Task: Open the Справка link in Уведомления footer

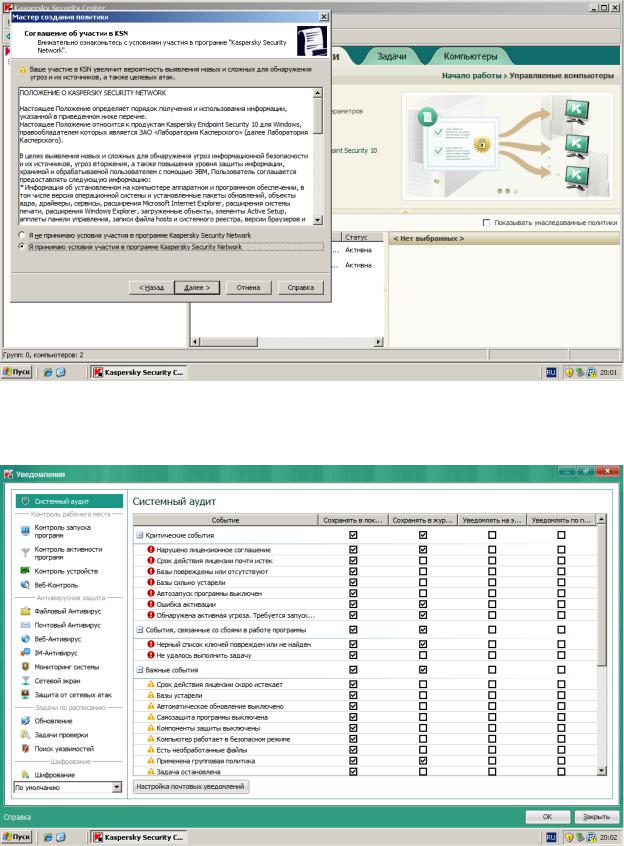Action: (17, 817)
